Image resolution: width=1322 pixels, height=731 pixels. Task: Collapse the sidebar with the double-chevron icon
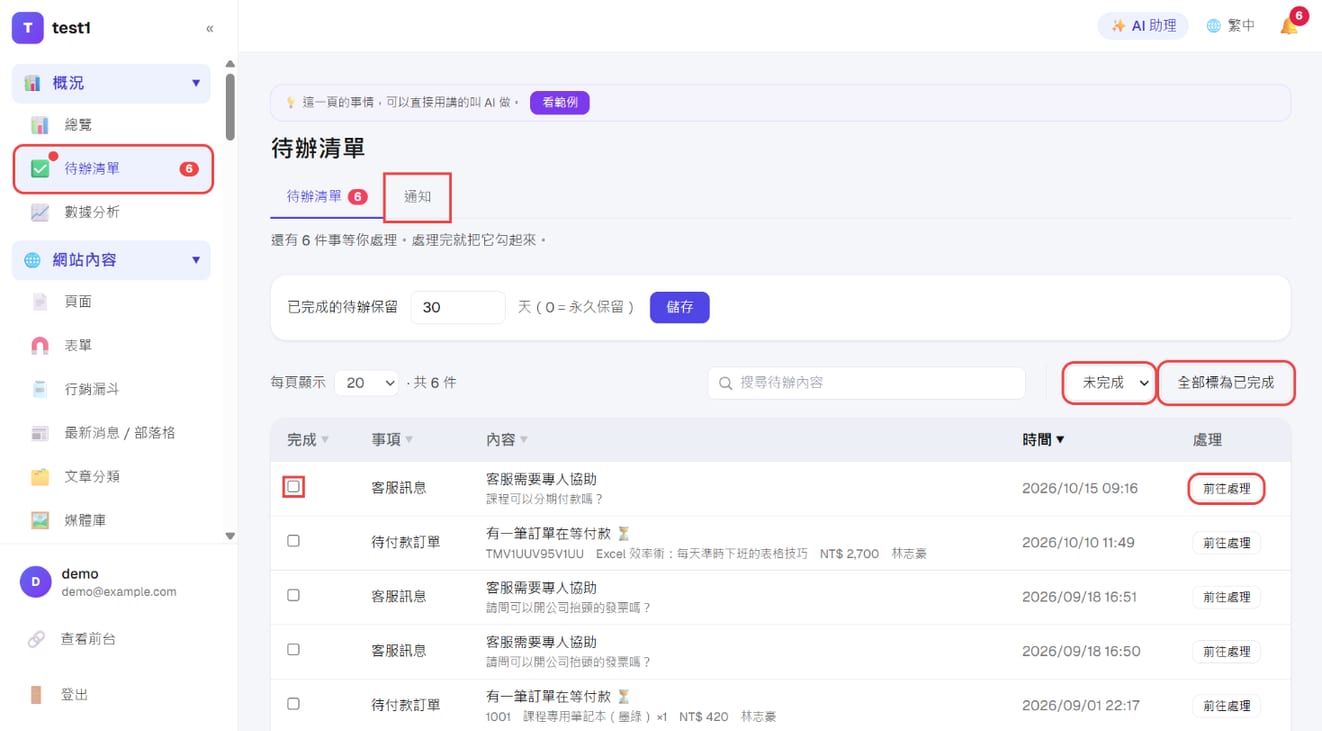(x=209, y=28)
